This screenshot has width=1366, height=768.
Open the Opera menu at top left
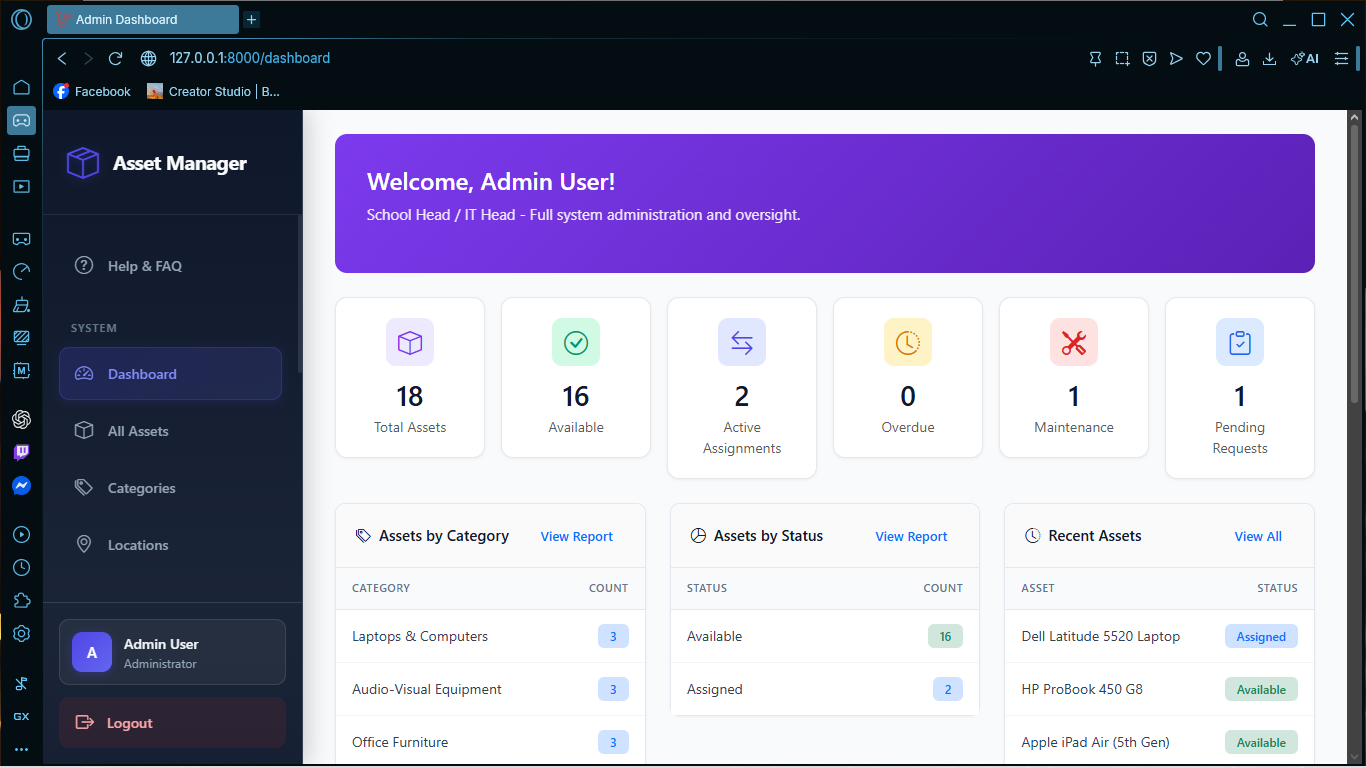tap(21, 19)
